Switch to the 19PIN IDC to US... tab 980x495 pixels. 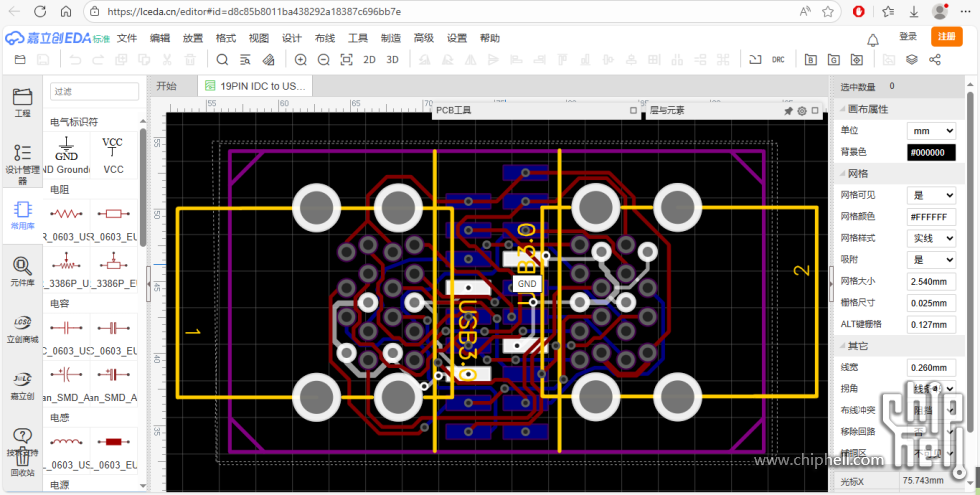tap(255, 86)
